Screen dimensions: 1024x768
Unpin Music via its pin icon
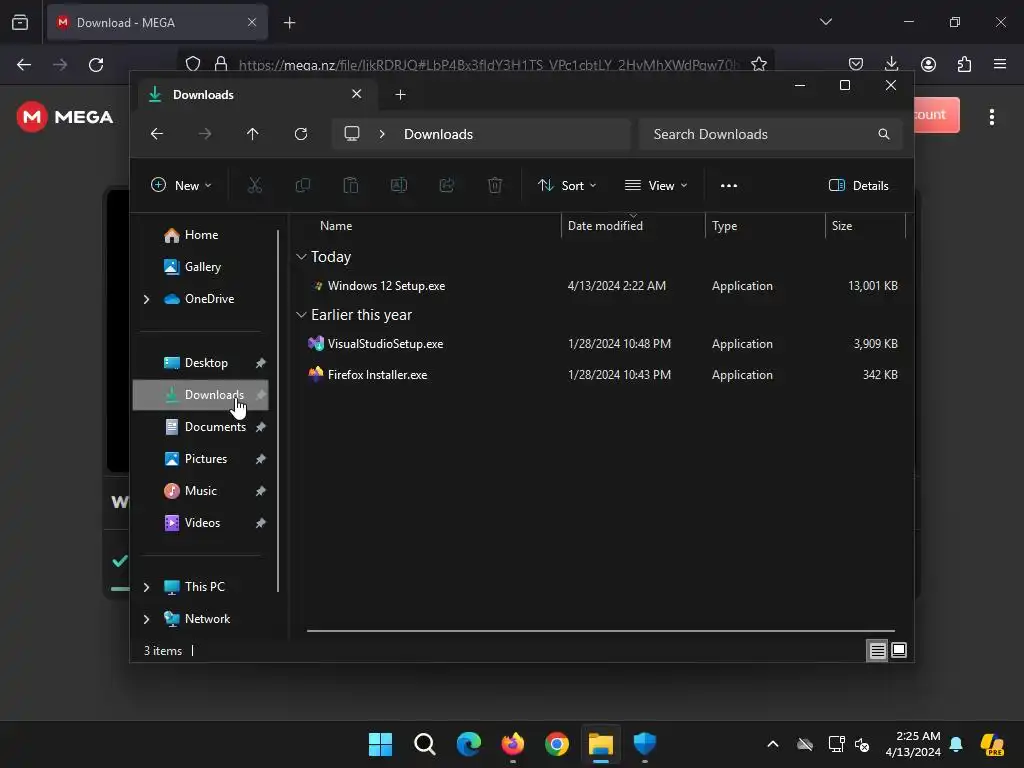pyautogui.click(x=261, y=491)
